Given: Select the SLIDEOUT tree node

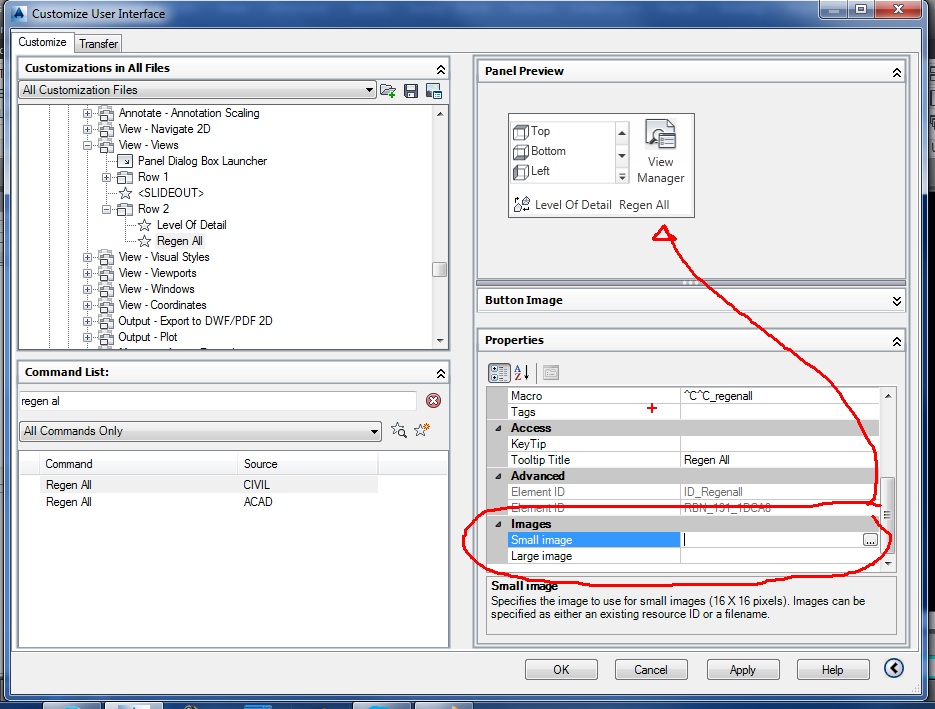Looking at the screenshot, I should pos(171,193).
